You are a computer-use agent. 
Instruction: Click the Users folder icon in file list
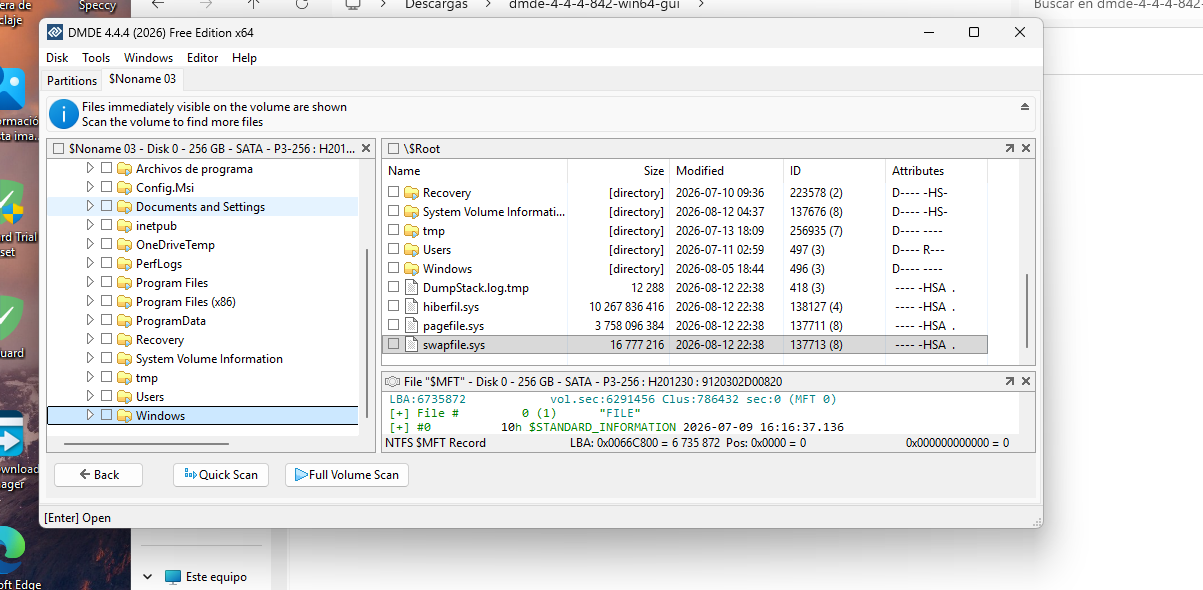[411, 250]
